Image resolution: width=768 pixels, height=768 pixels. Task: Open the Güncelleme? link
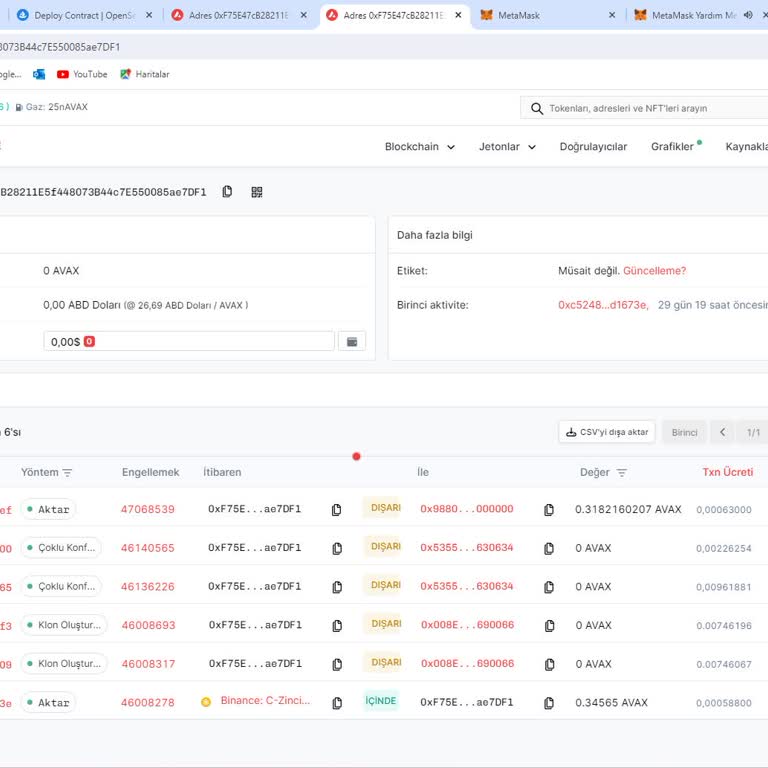[x=654, y=271]
